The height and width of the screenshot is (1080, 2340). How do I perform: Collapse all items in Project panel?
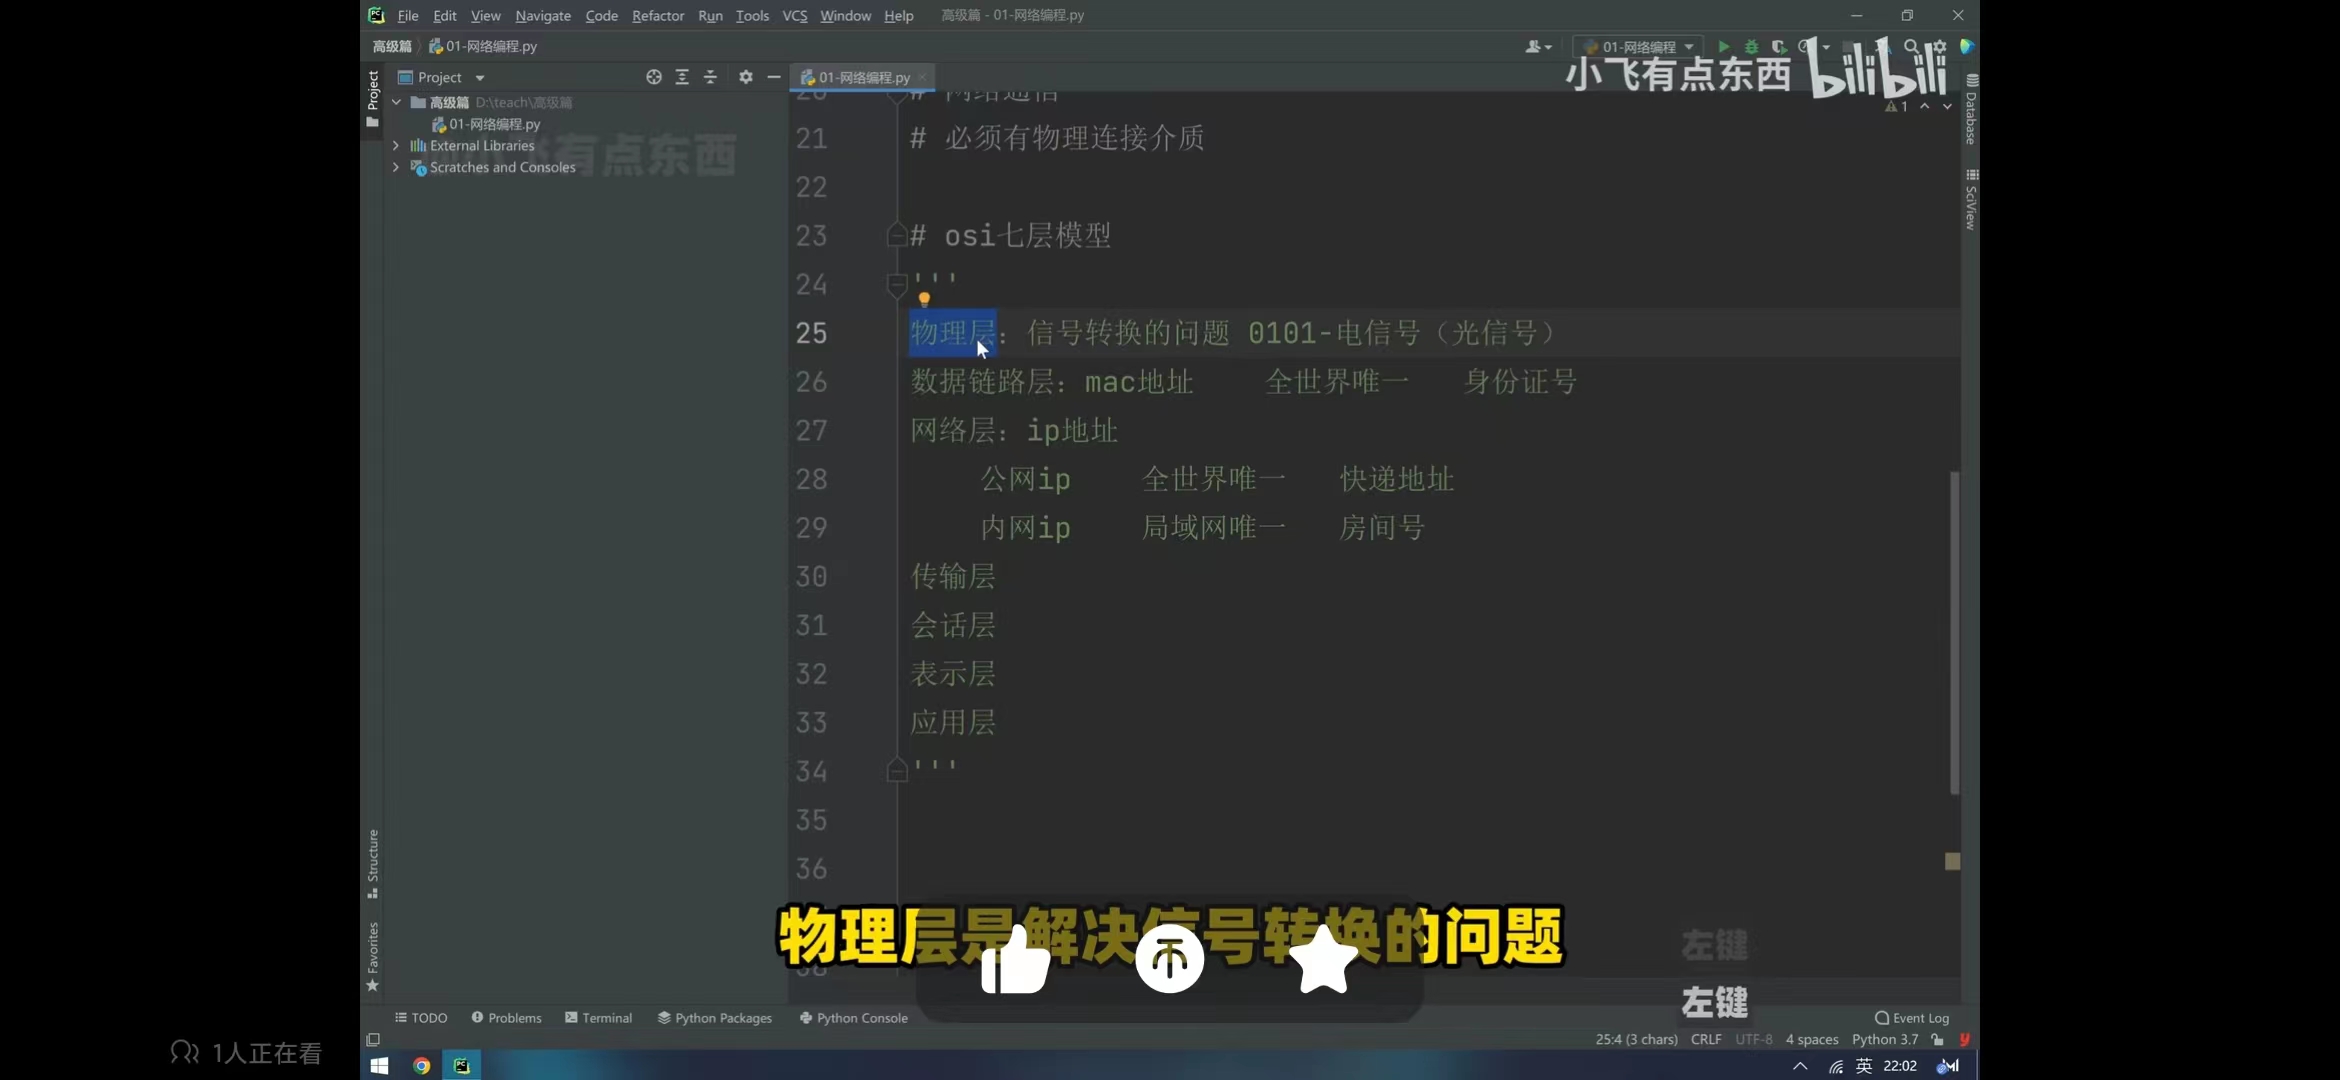point(710,77)
